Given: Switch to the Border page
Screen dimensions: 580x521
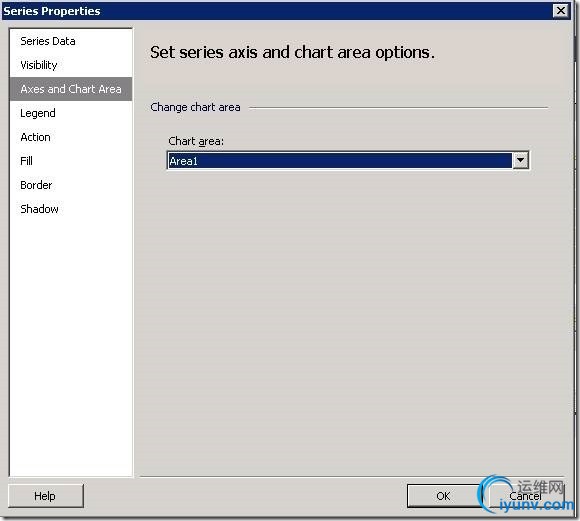Looking at the screenshot, I should tap(70, 185).
